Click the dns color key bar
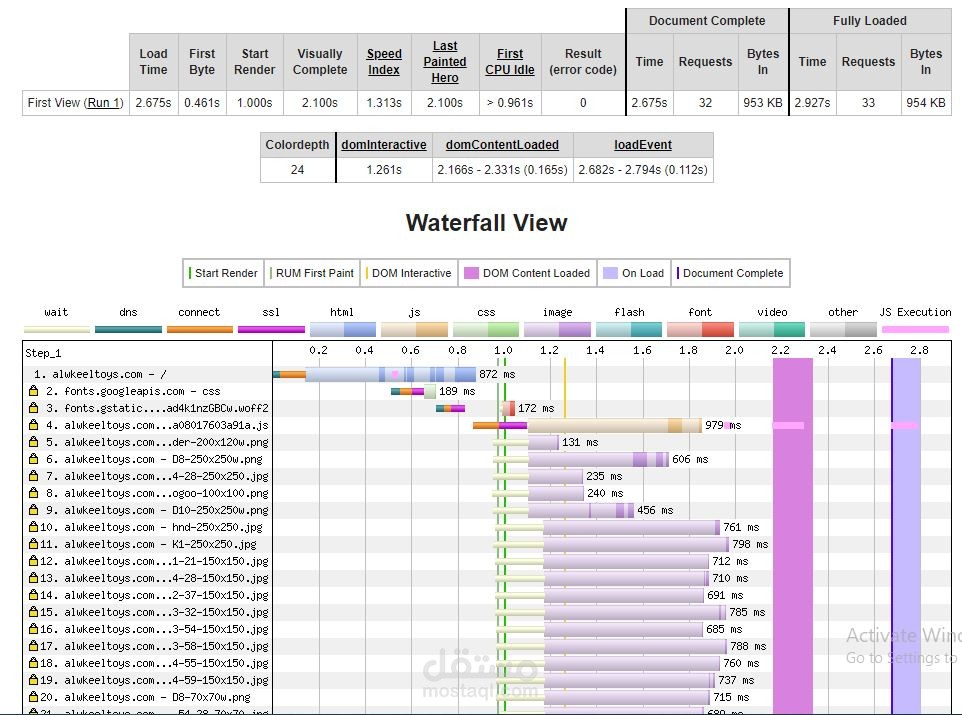 tap(128, 330)
